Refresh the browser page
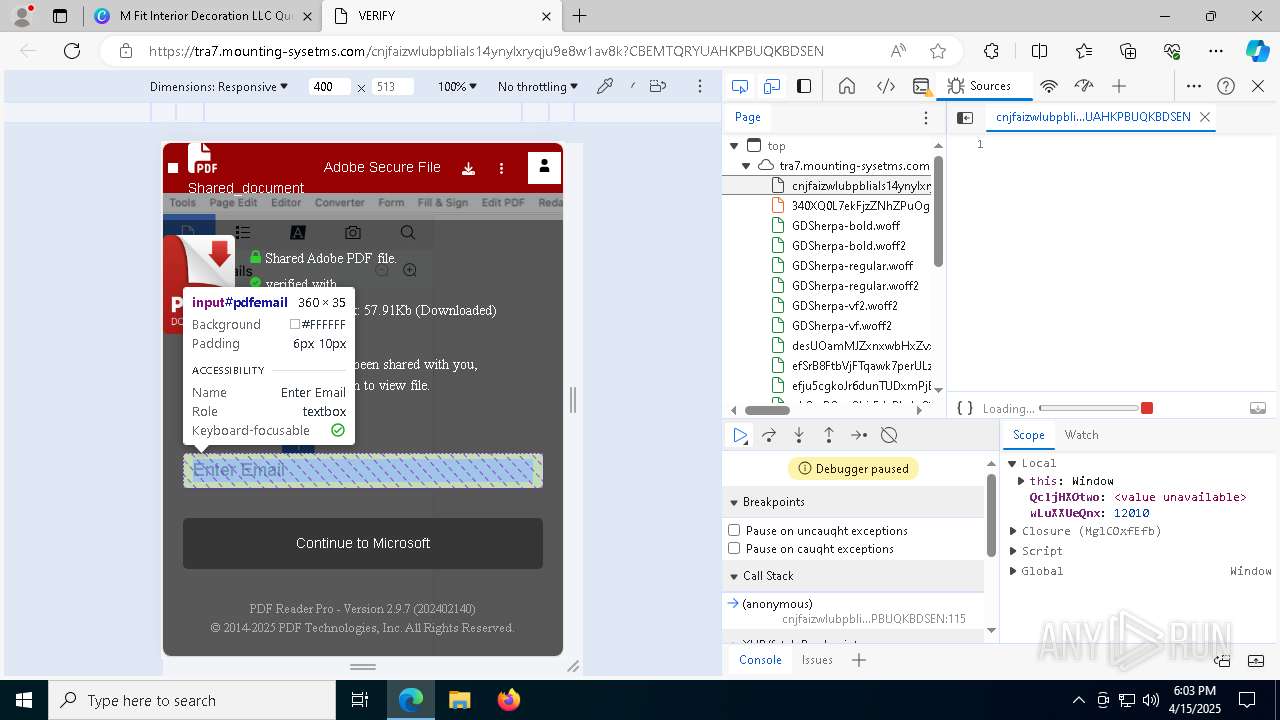Viewport: 1280px width, 720px height. (72, 51)
